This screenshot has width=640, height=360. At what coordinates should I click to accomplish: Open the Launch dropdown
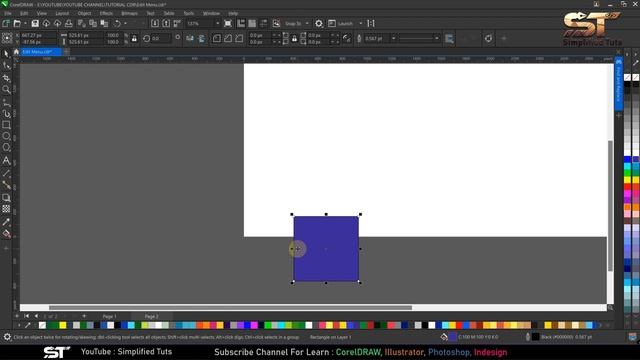pos(360,24)
